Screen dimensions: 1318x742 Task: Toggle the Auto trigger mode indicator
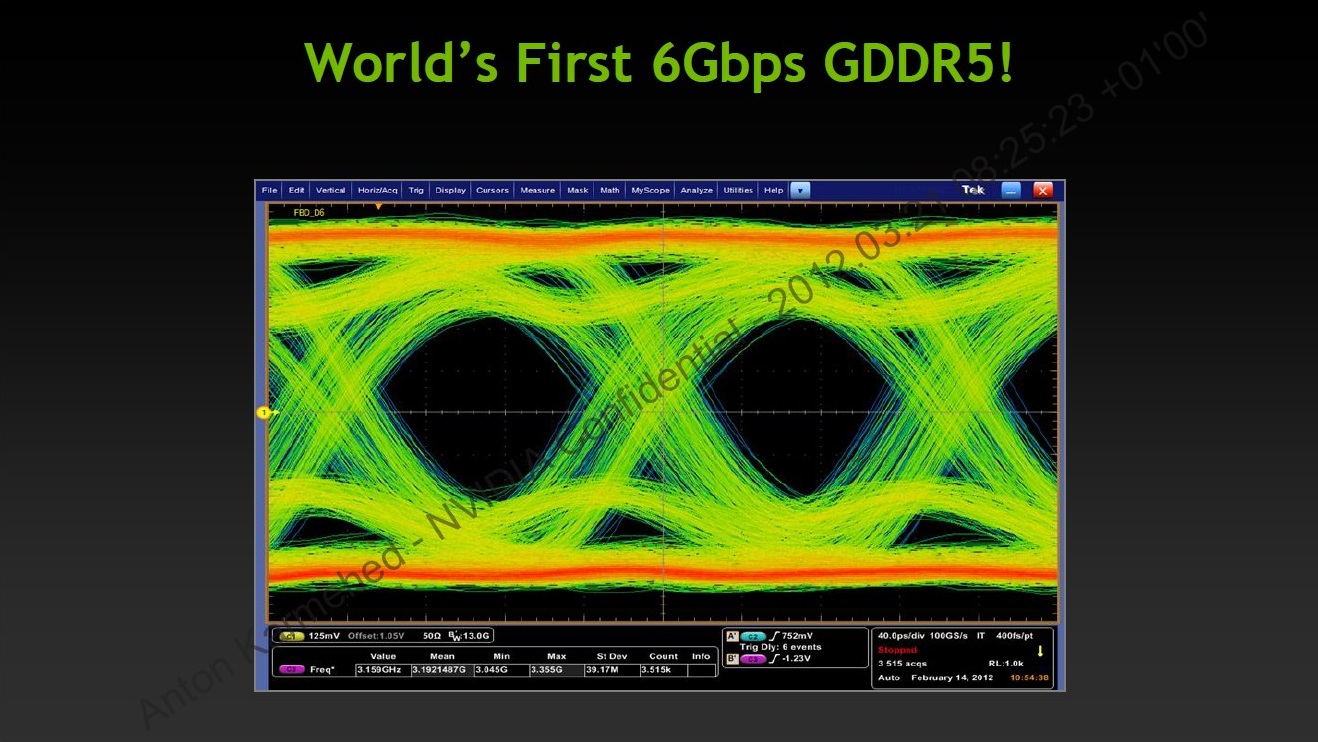pyautogui.click(x=888, y=678)
